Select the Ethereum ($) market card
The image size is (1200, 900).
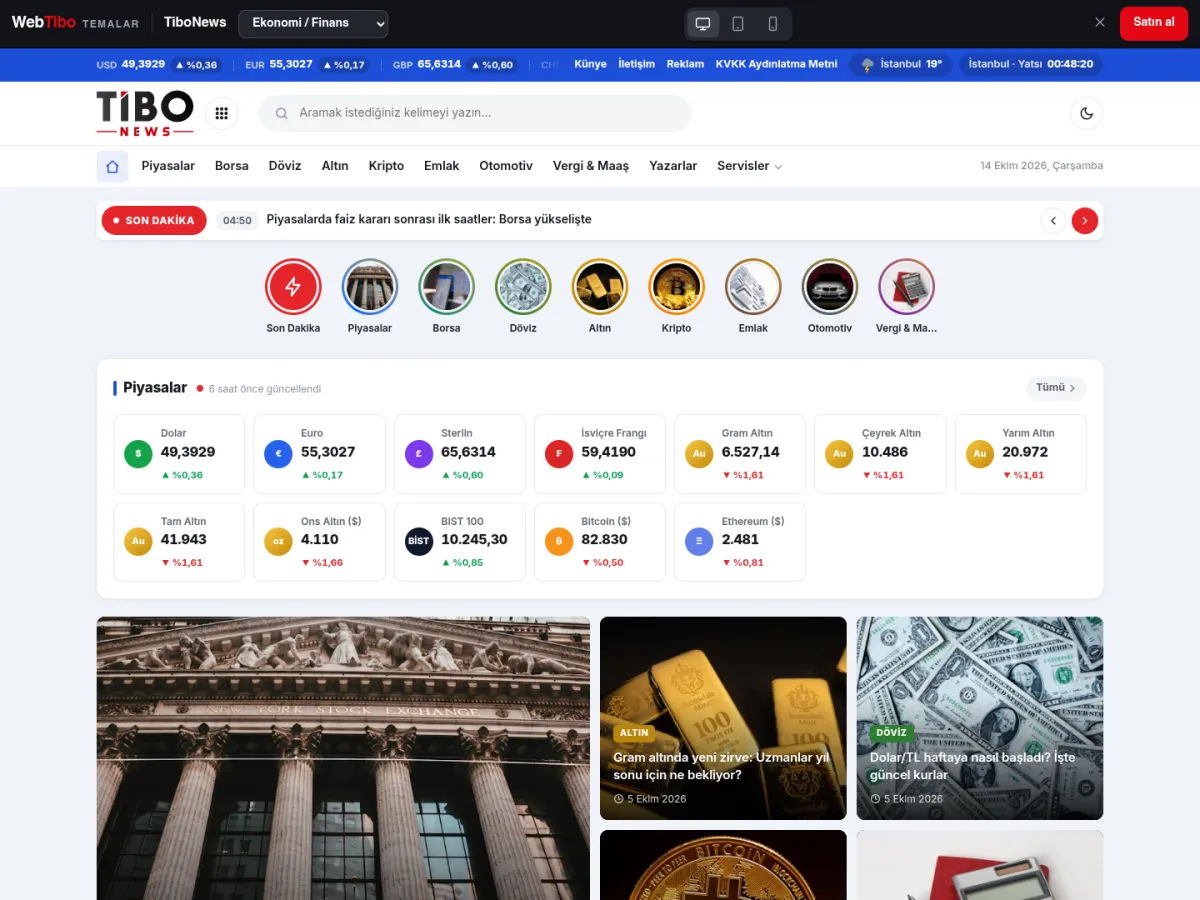pyautogui.click(x=740, y=542)
